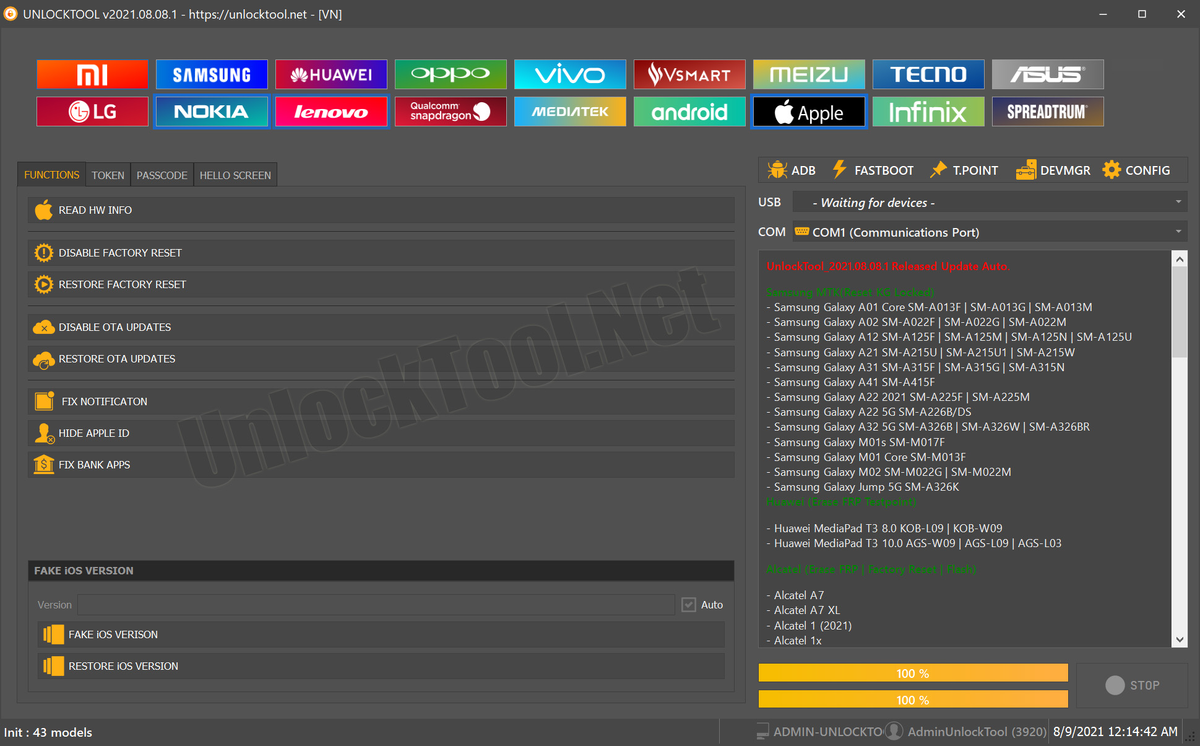Select the Samsung brand tile
Image resolution: width=1200 pixels, height=746 pixels.
point(211,74)
